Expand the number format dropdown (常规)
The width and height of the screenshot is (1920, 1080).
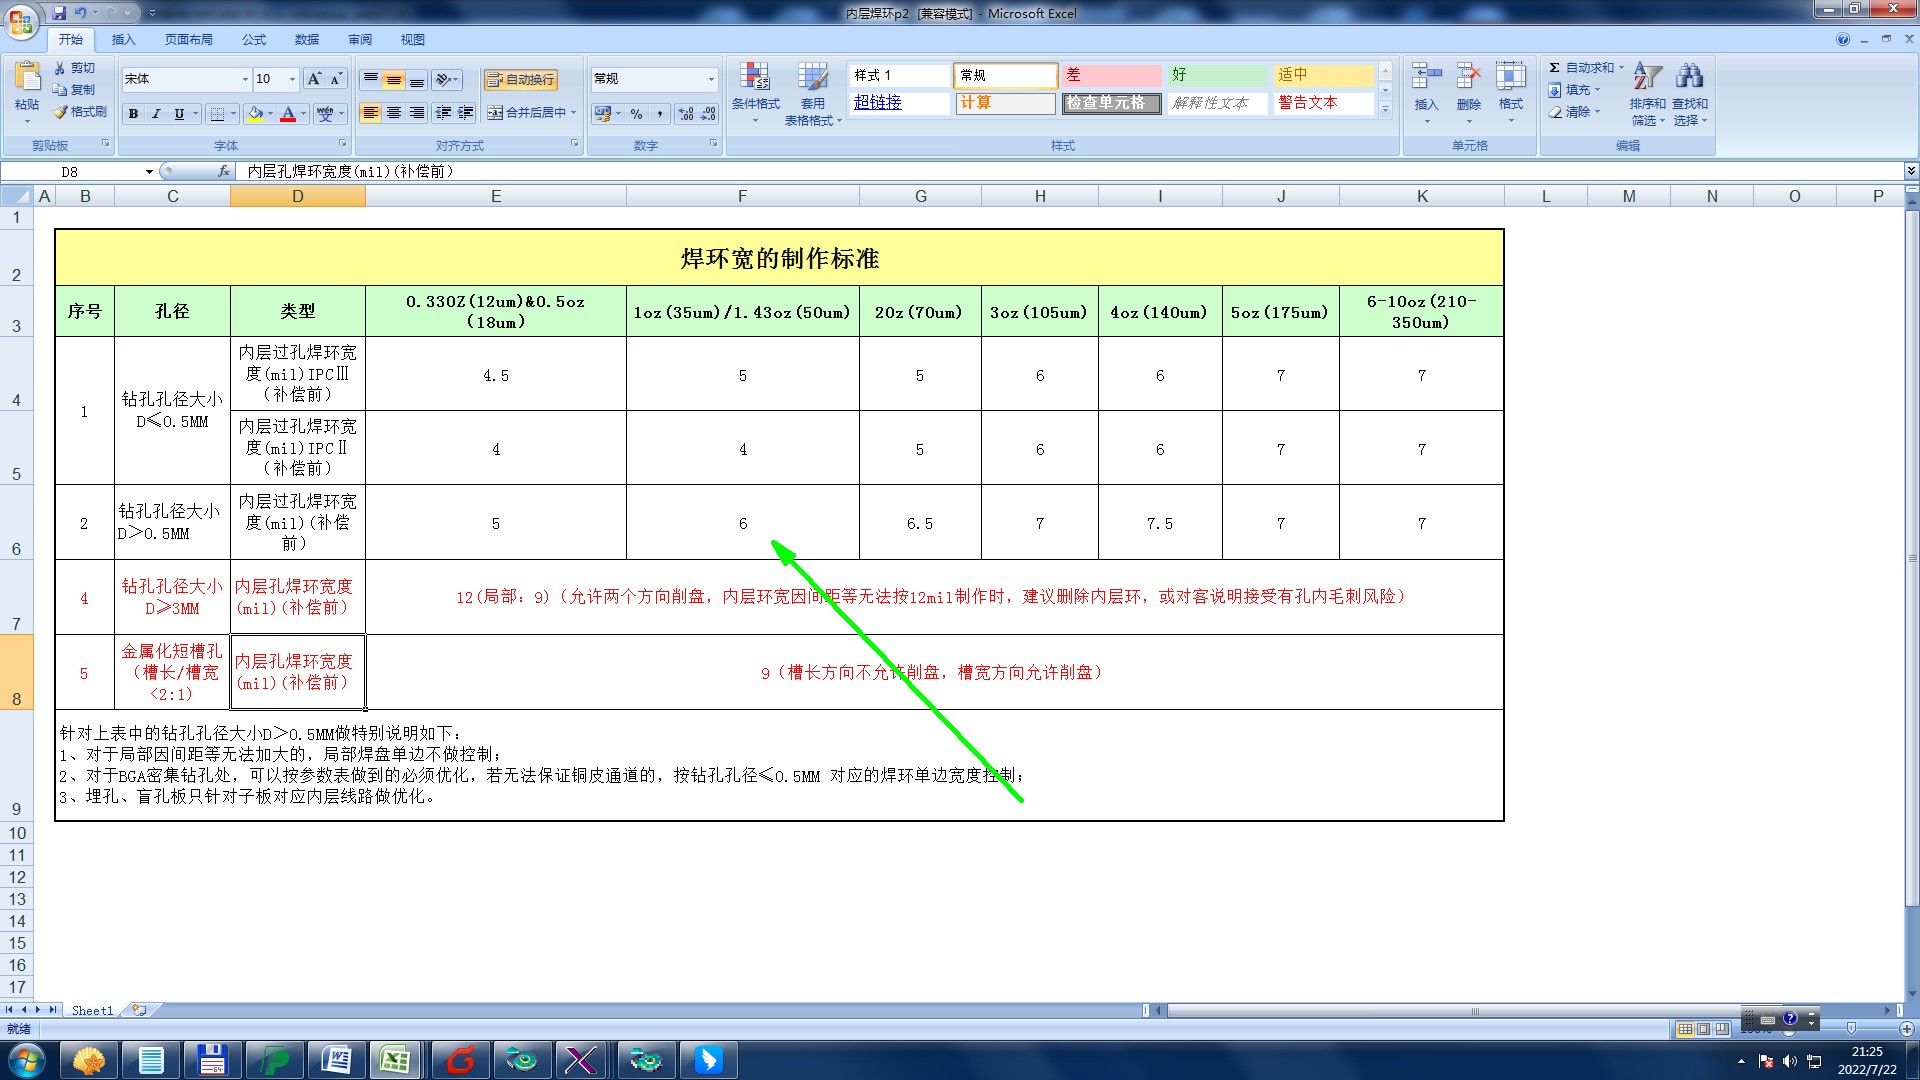pyautogui.click(x=711, y=79)
